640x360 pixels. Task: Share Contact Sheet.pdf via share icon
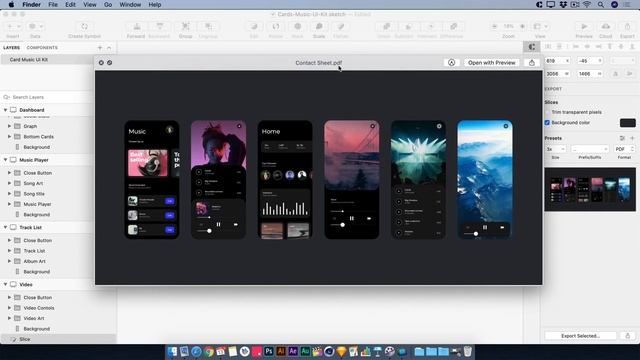[x=531, y=62]
